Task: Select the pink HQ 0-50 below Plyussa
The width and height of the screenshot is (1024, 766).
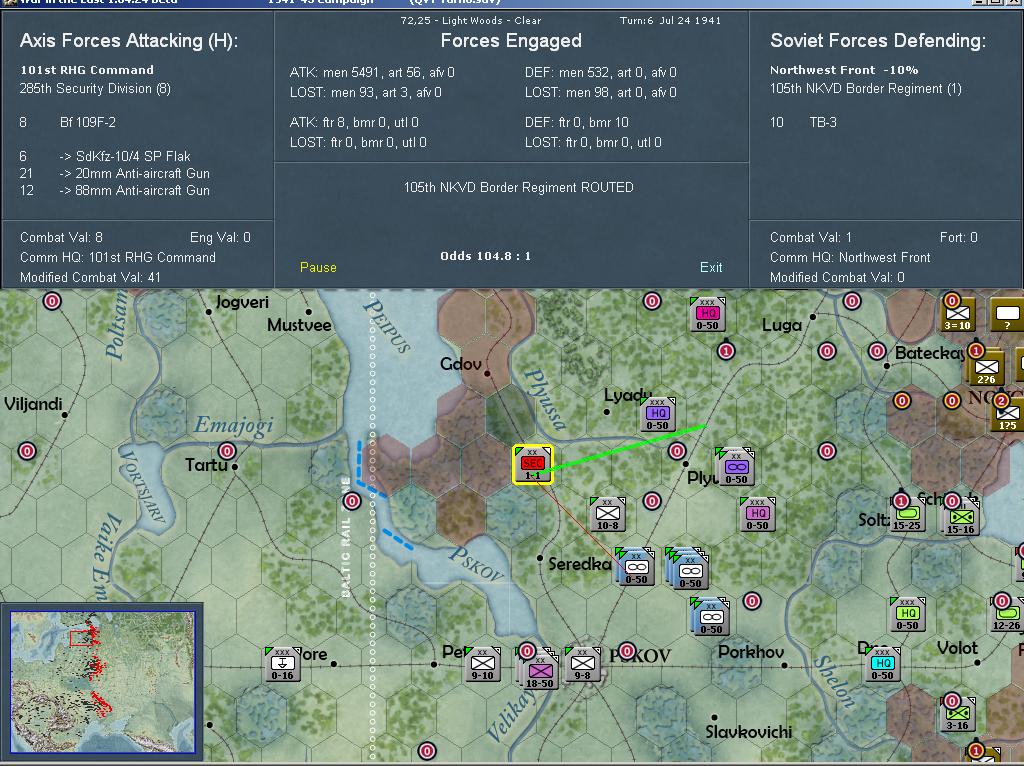Action: coord(758,514)
